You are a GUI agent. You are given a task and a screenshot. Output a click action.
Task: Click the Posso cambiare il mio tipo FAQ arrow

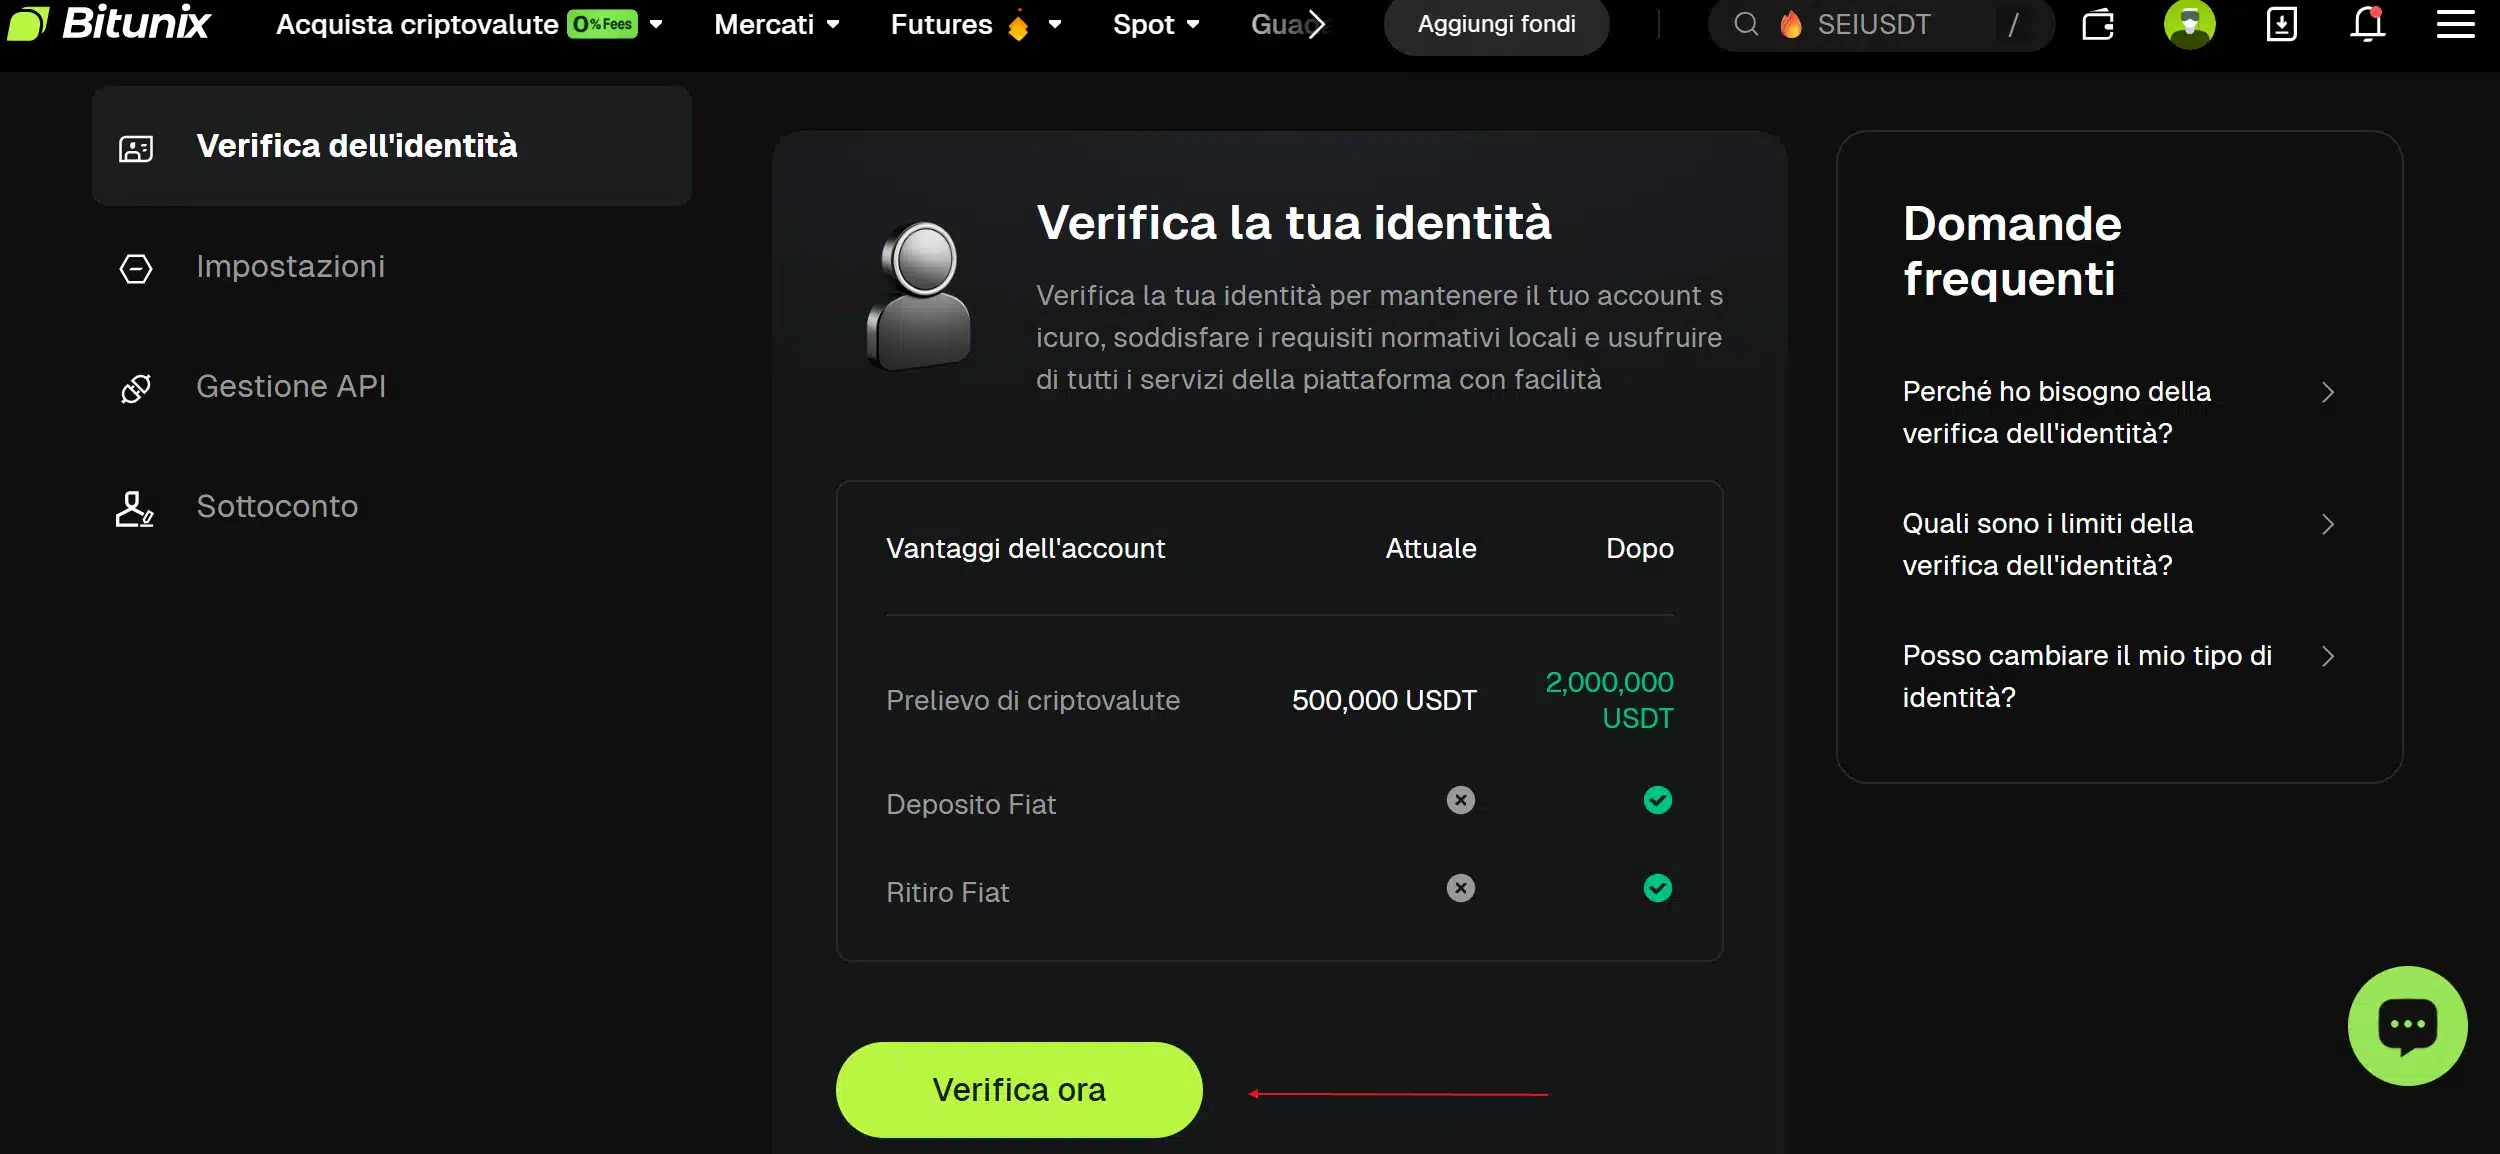coord(2330,656)
